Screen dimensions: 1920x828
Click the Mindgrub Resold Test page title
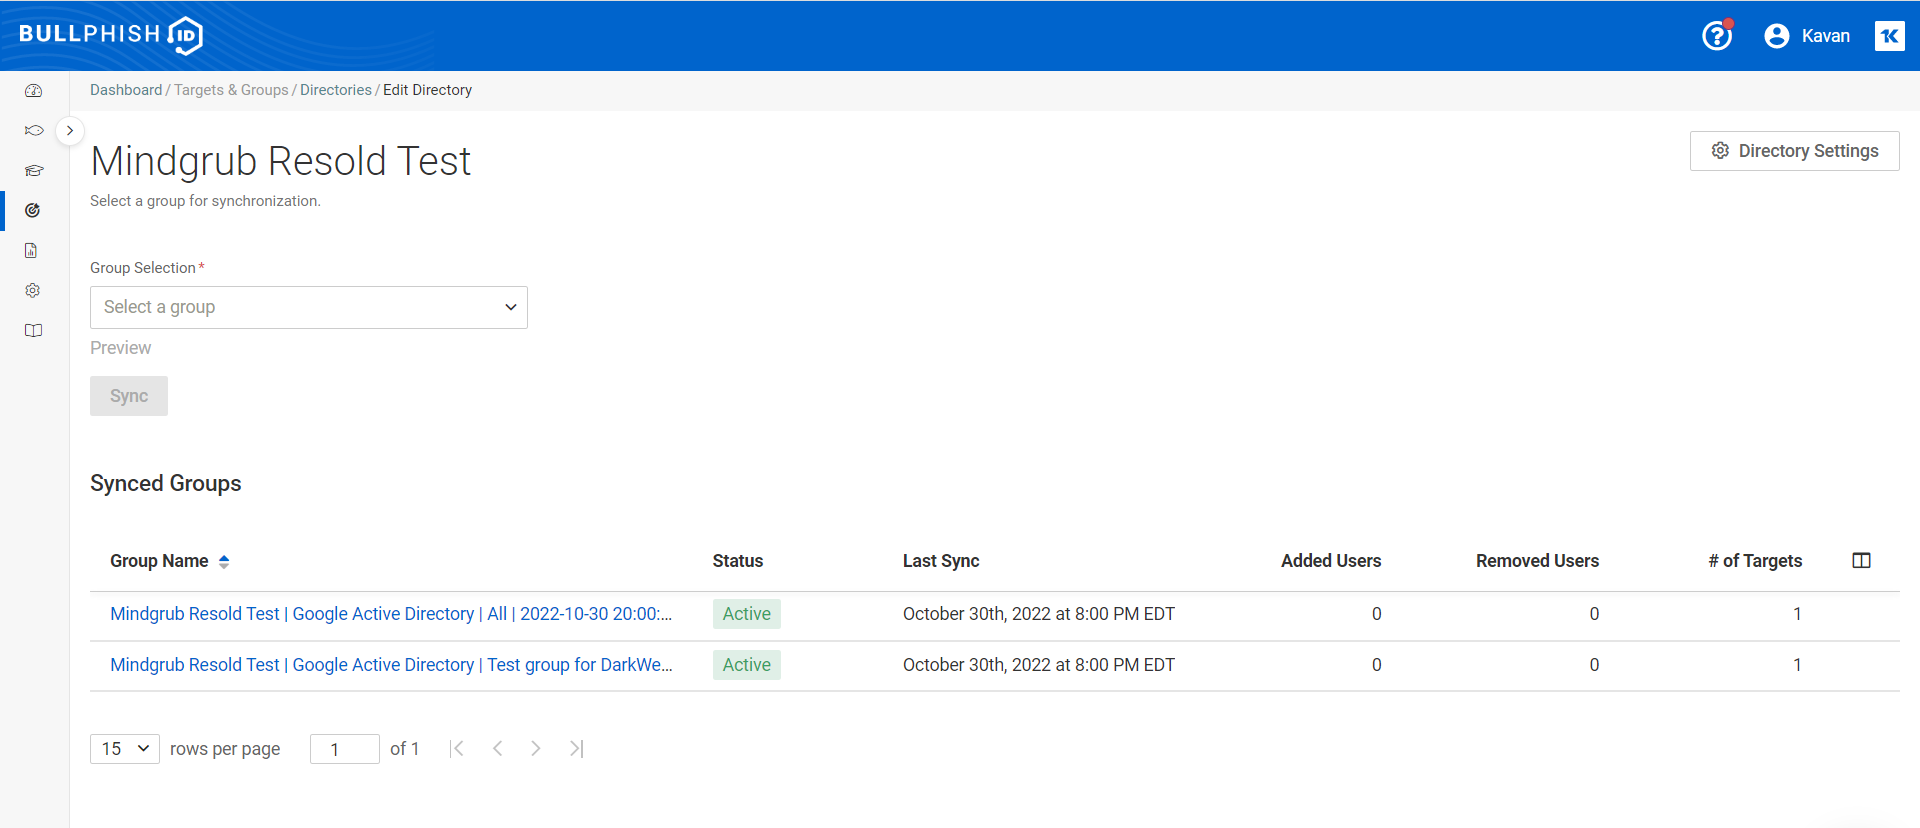[281, 161]
